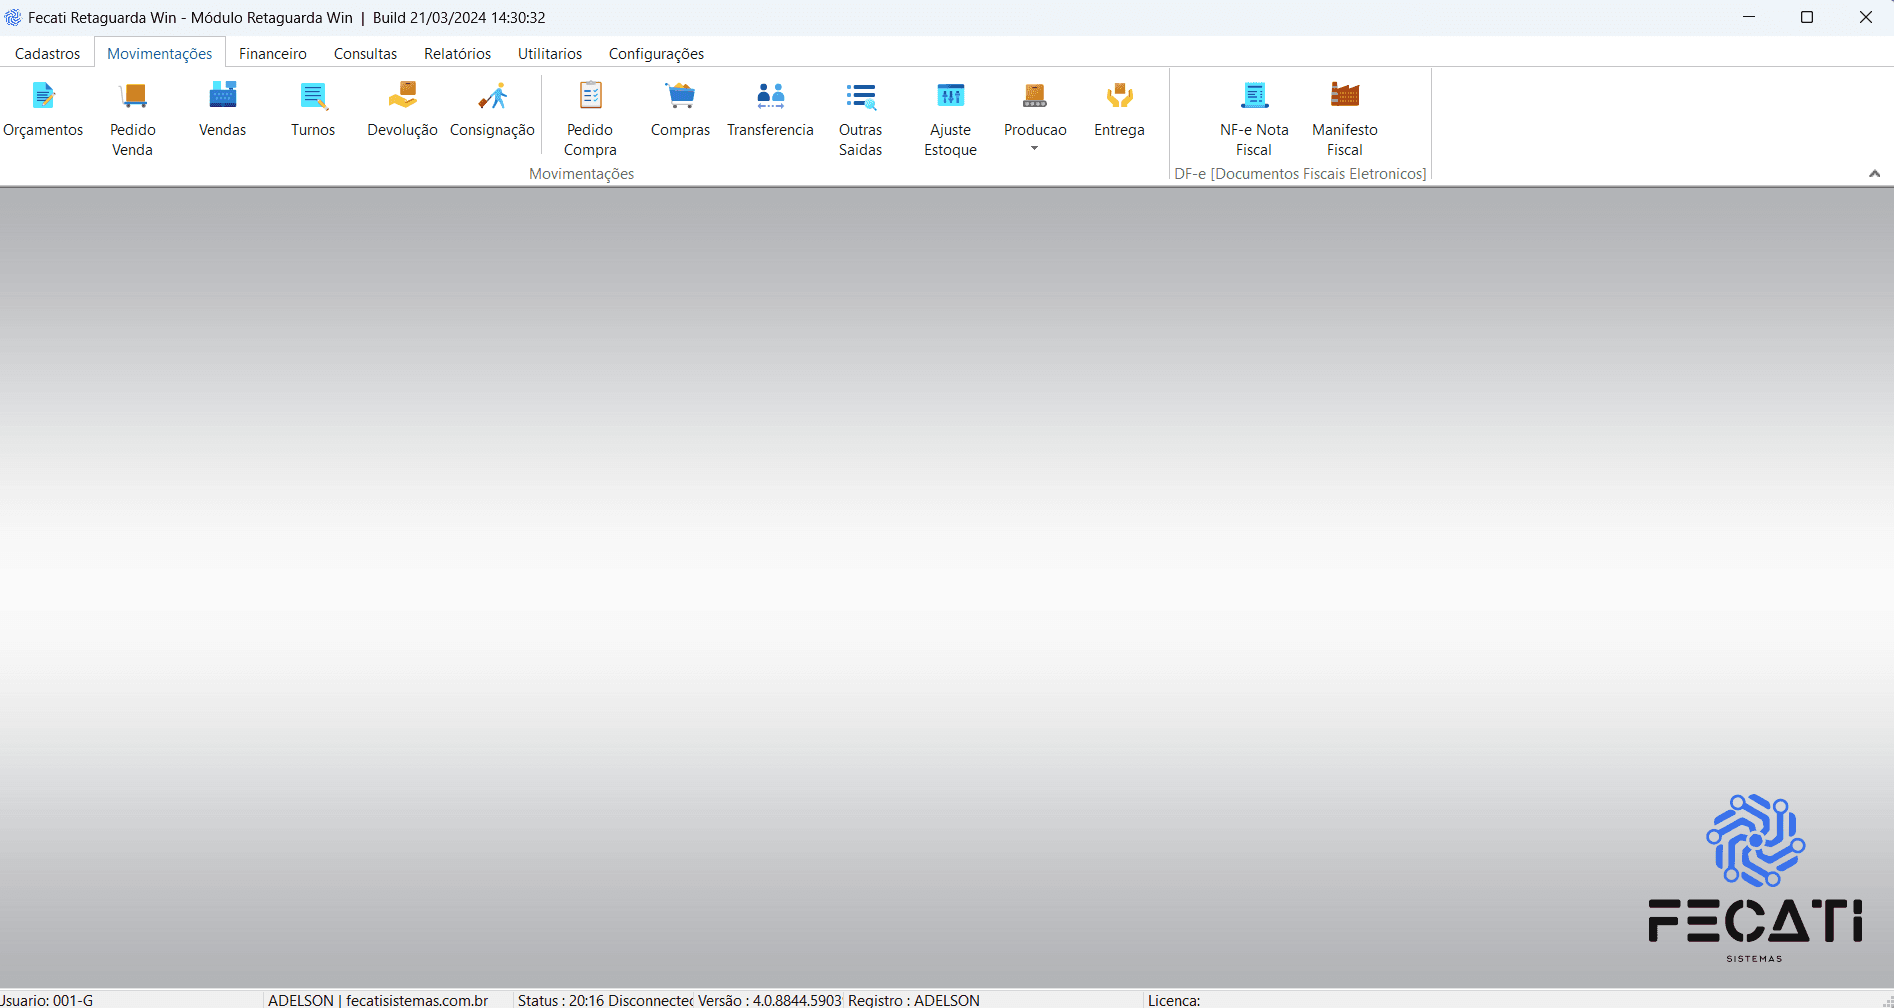Select the Turnos icon

313,97
